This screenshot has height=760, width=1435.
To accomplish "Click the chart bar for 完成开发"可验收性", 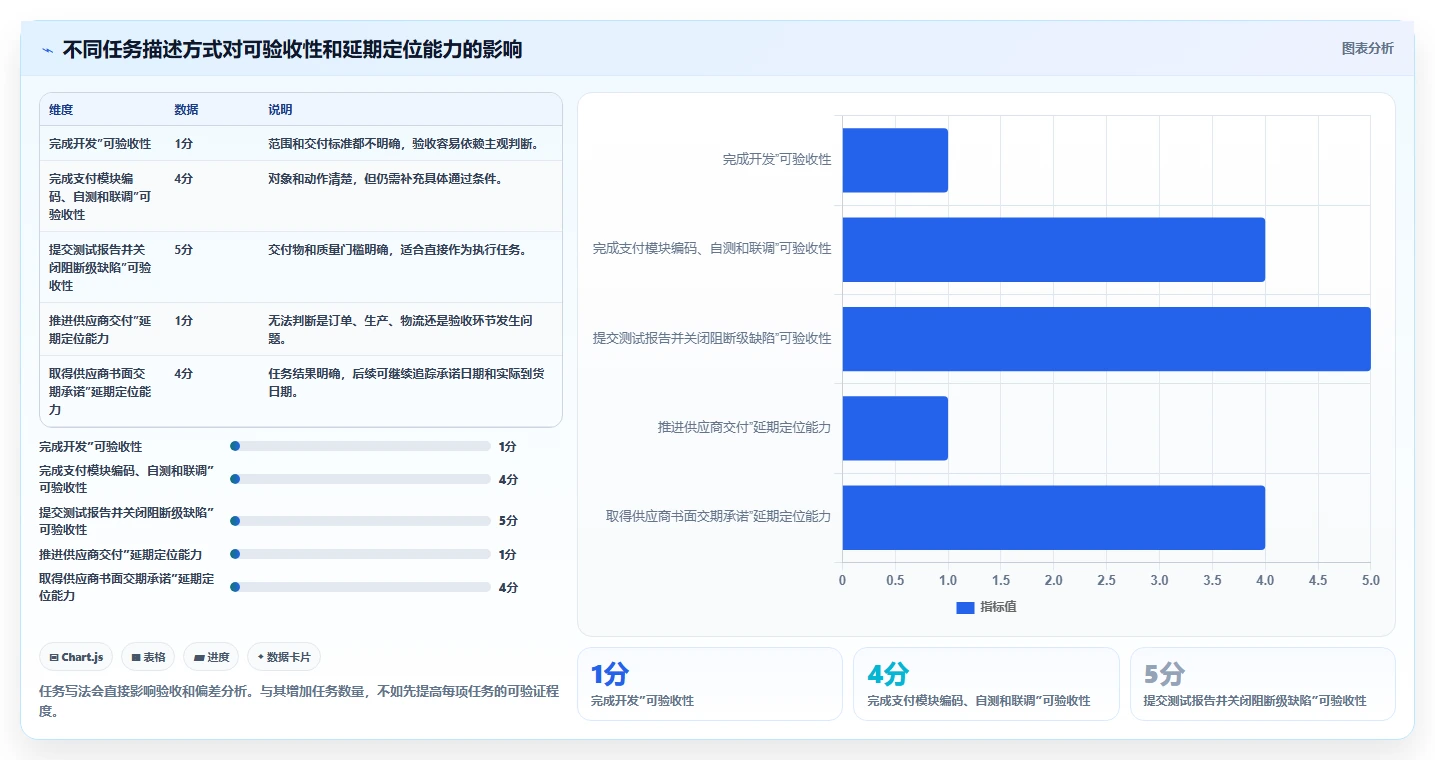I will coord(895,160).
